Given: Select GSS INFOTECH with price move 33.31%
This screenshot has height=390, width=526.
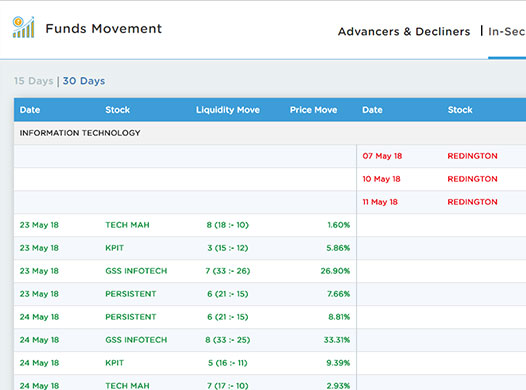Looking at the screenshot, I should point(136,340).
